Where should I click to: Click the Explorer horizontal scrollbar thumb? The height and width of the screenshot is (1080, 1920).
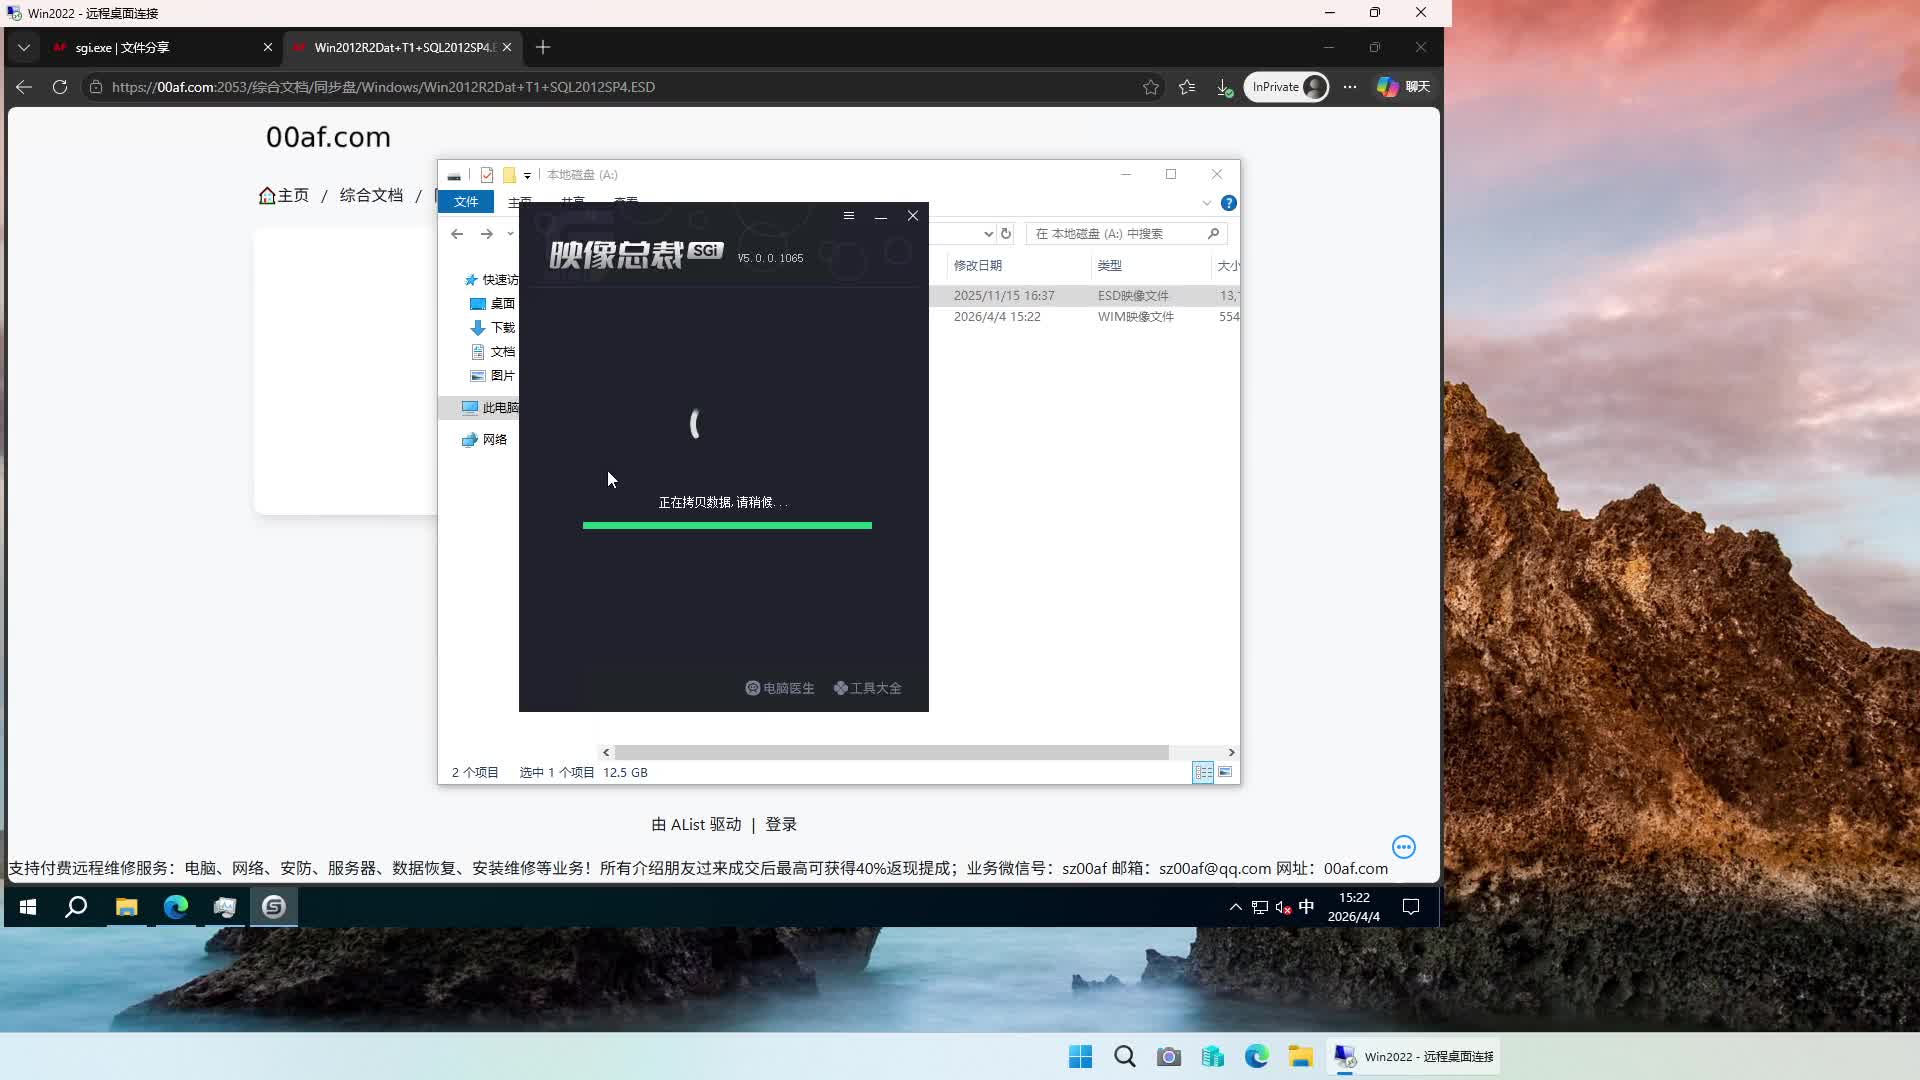[x=891, y=752]
